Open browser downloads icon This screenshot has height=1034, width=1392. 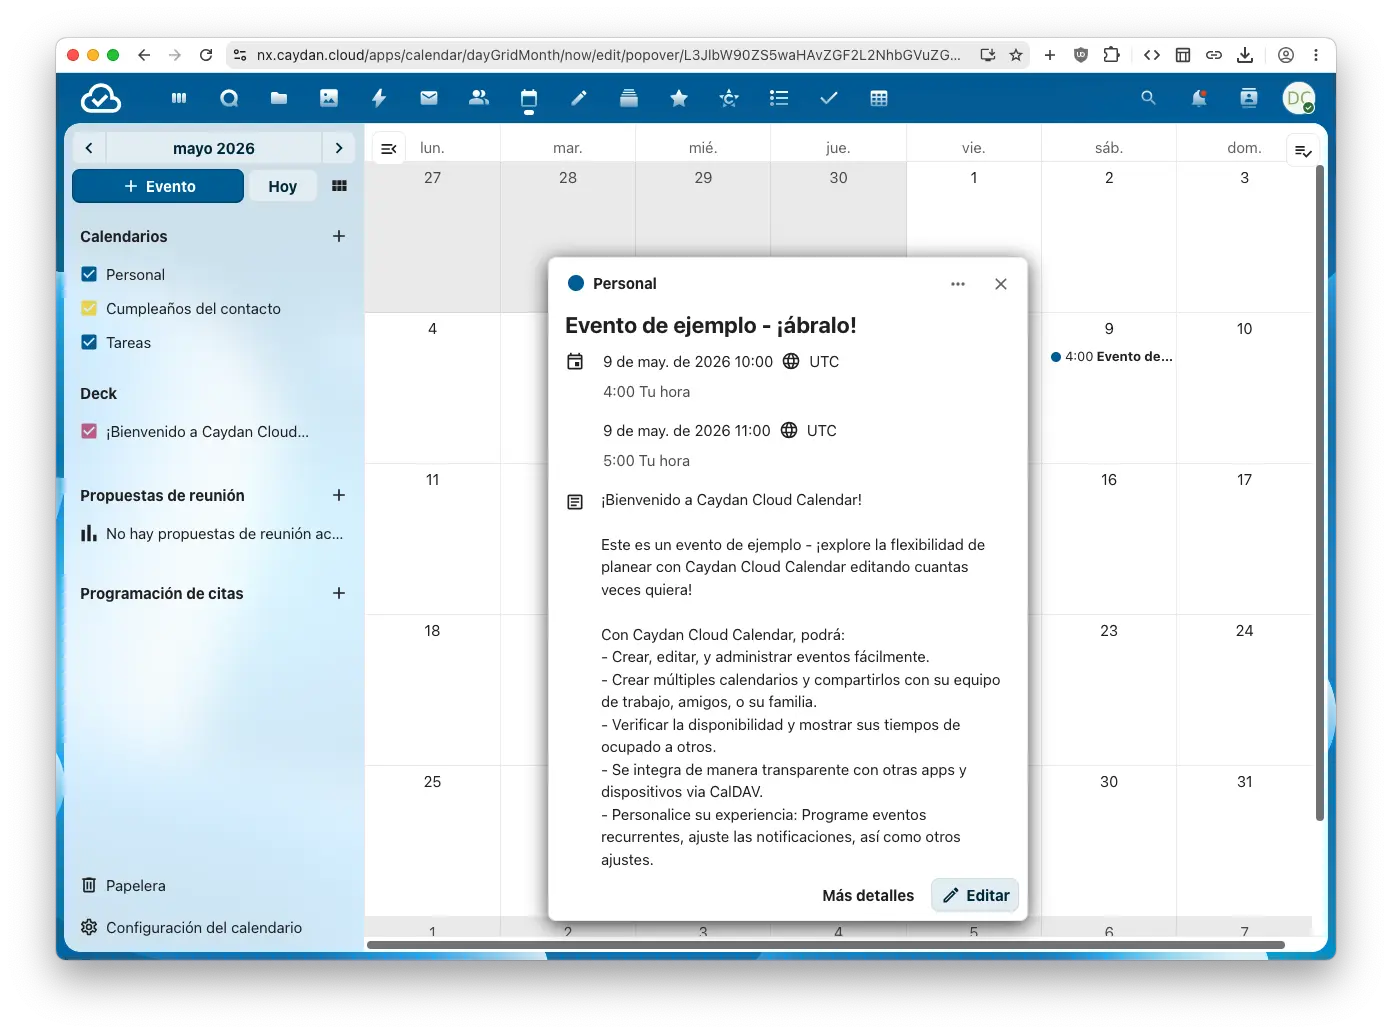[1245, 55]
